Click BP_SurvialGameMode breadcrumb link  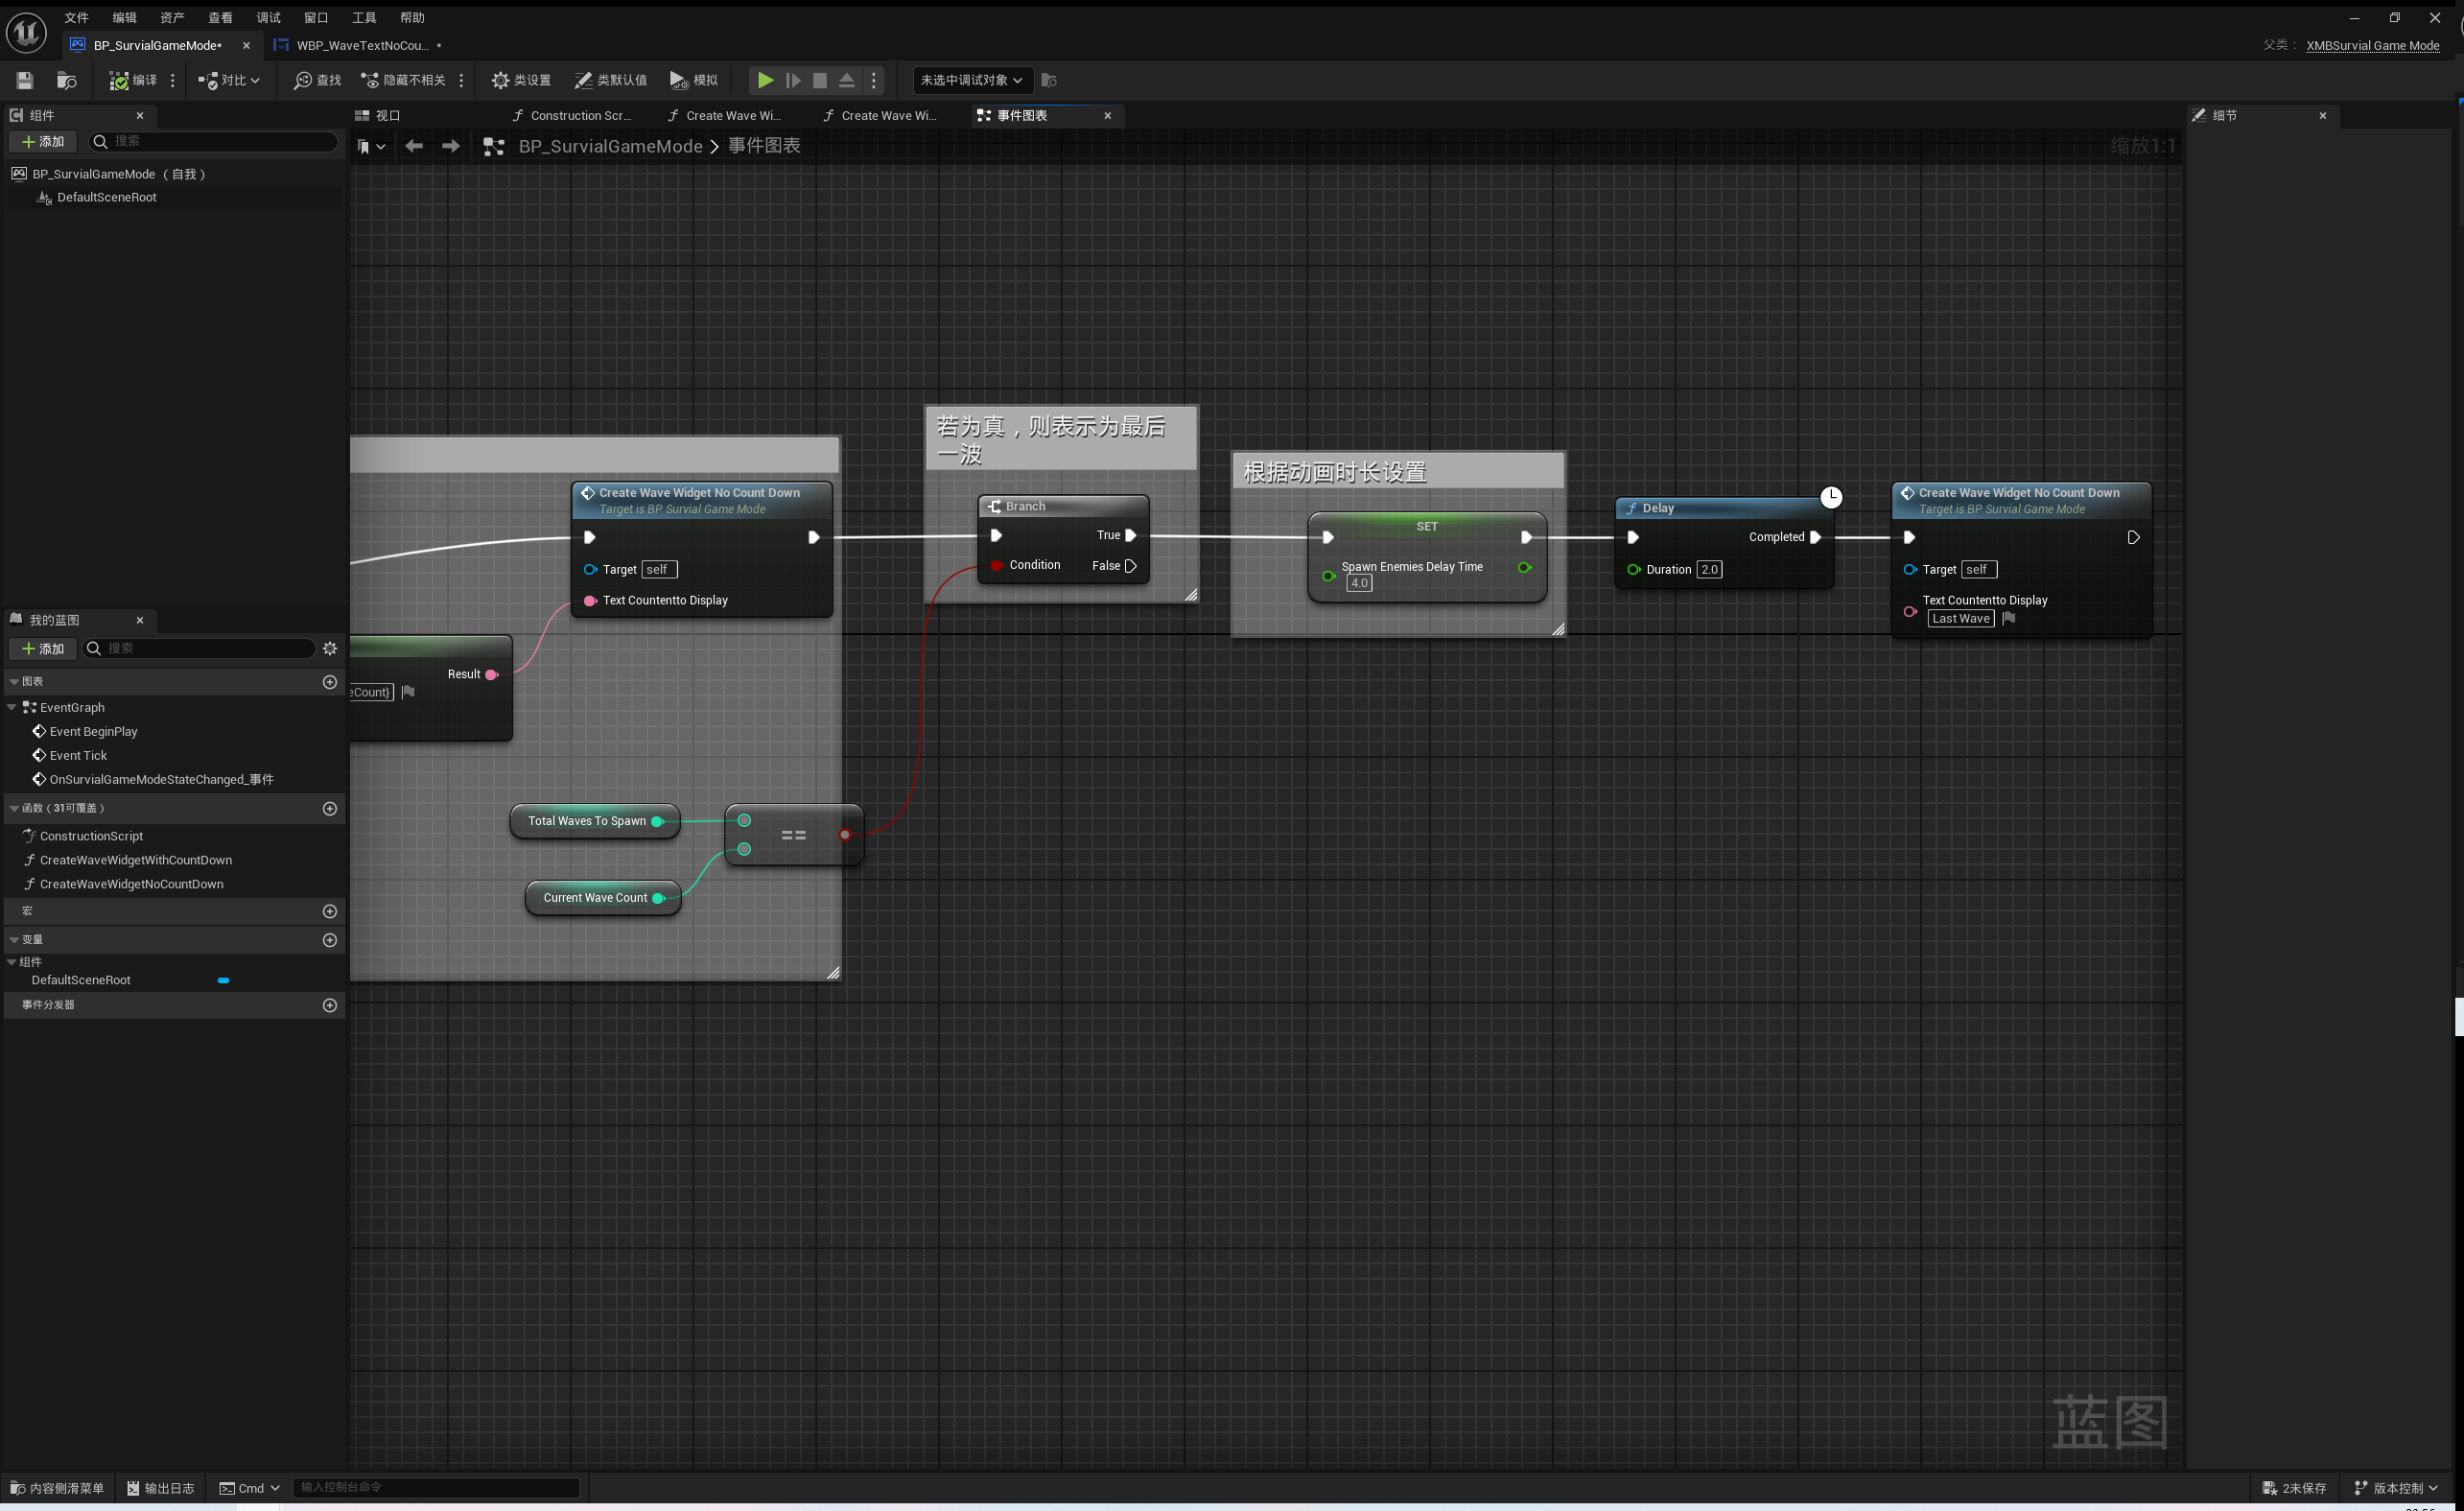(x=610, y=146)
